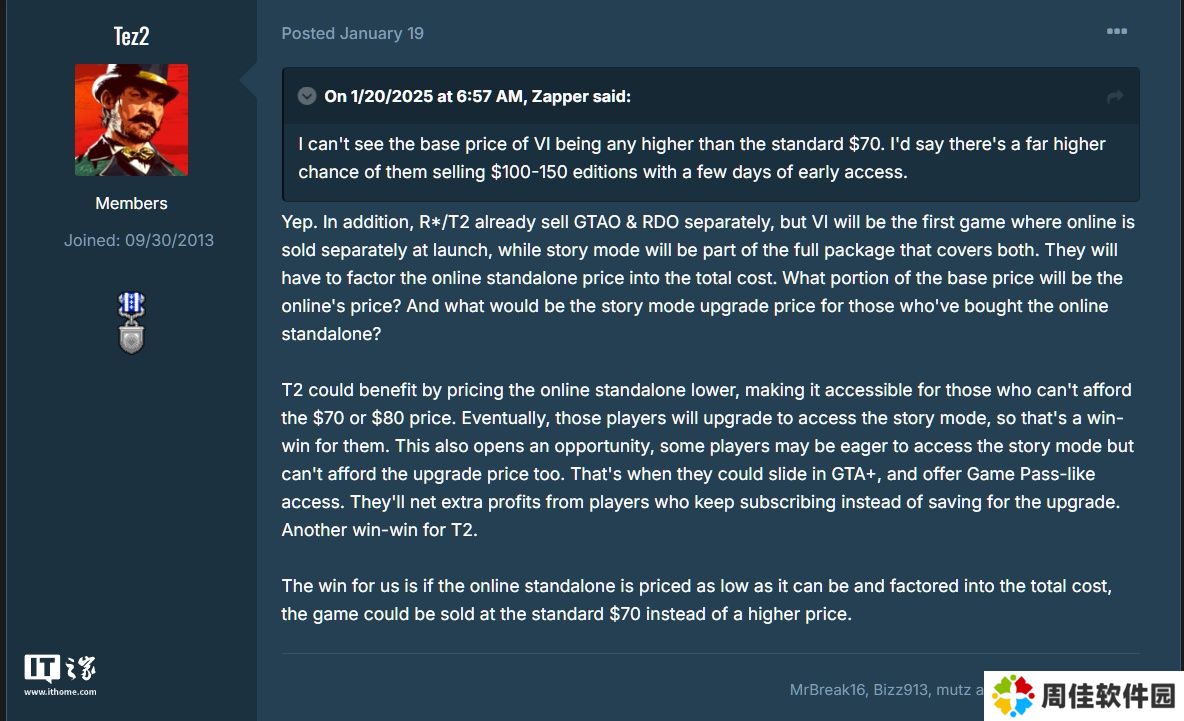Click the Tez2 username heading
This screenshot has width=1184, height=721.
click(x=131, y=35)
